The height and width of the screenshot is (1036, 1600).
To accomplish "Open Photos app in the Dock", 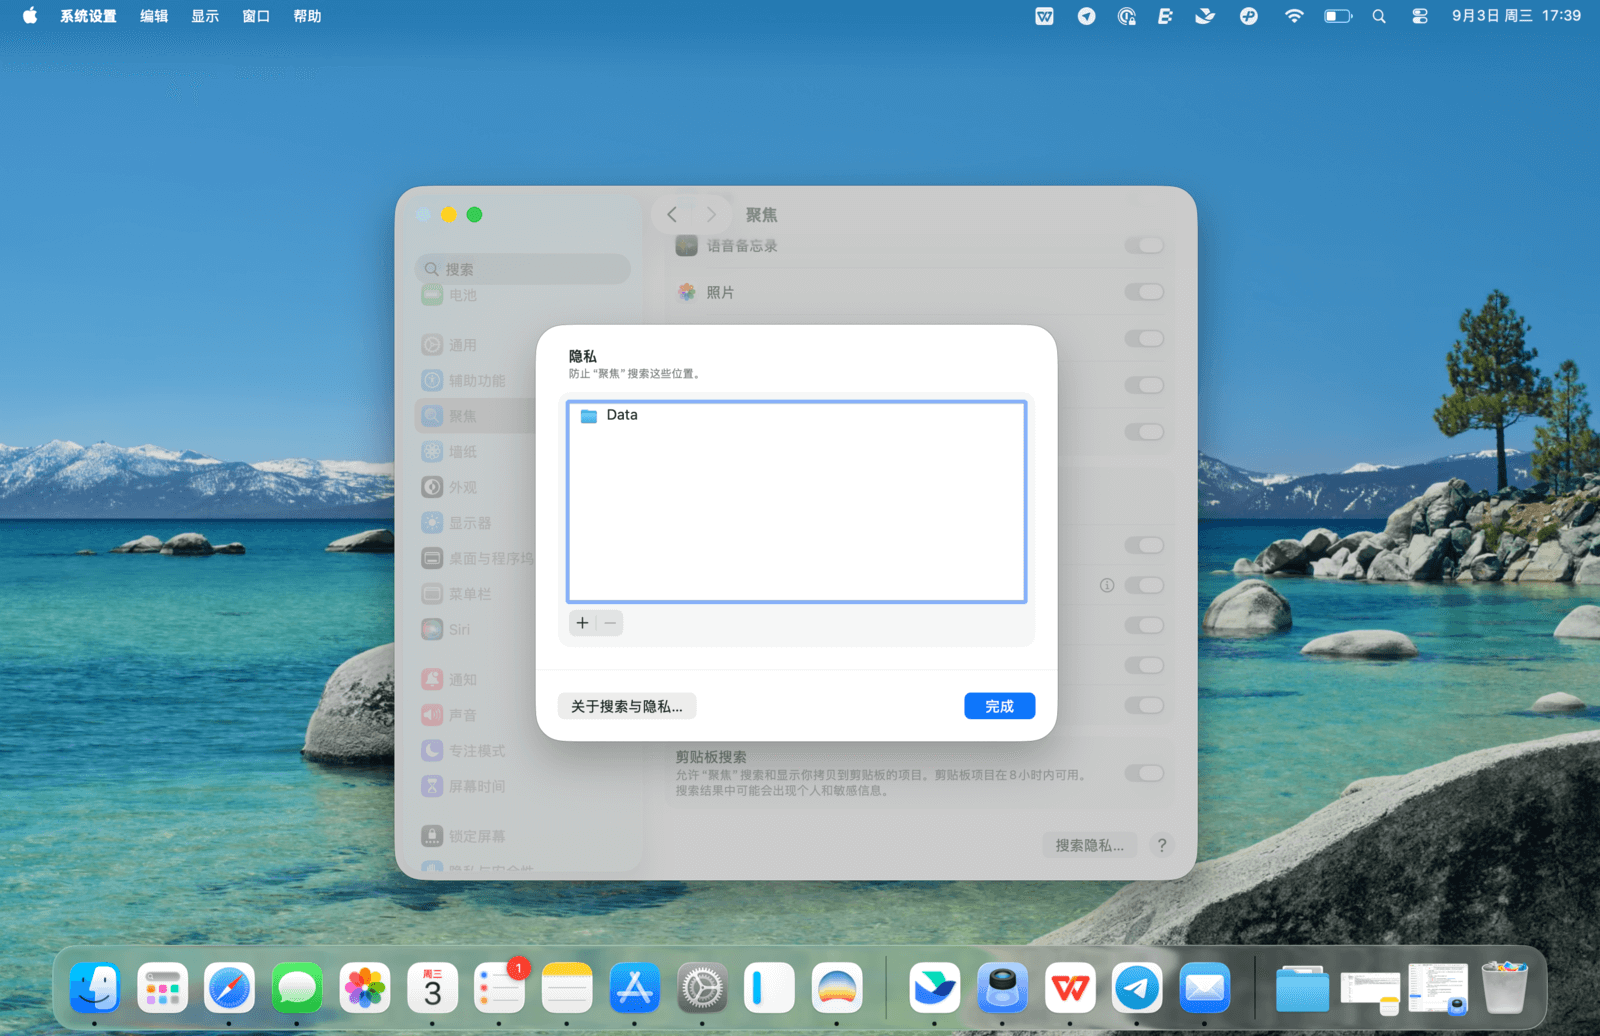I will [365, 989].
